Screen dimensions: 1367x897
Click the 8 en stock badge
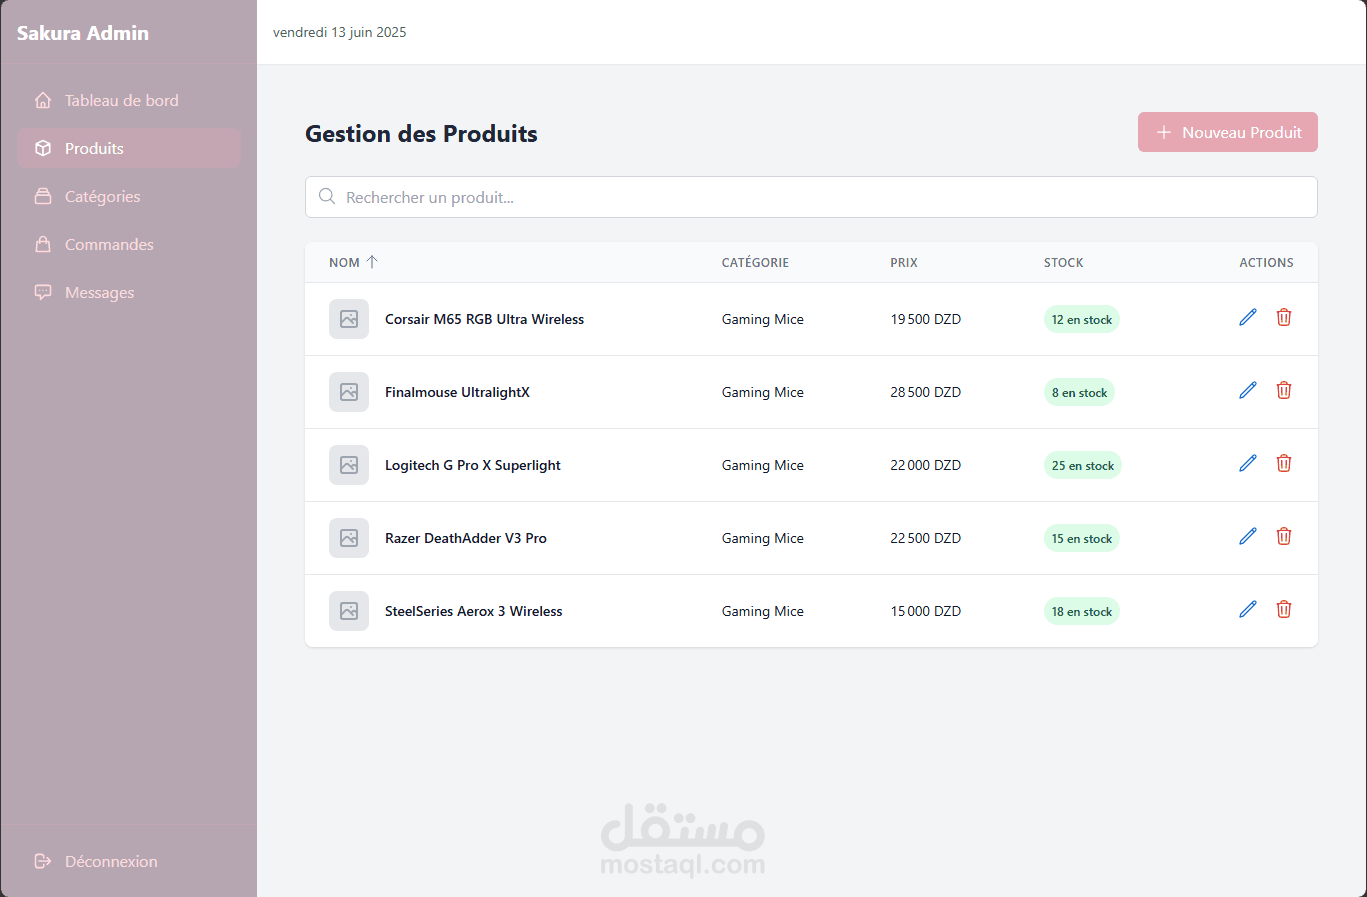1079,392
